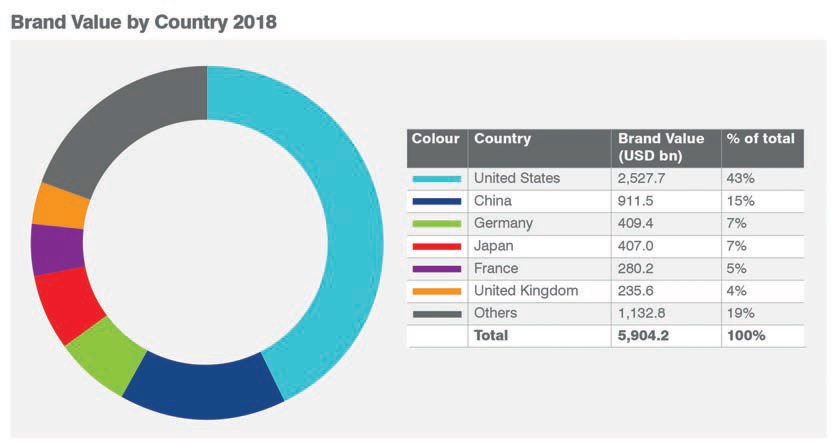
Task: Click the dark blue China legend swatch
Action: (x=437, y=202)
